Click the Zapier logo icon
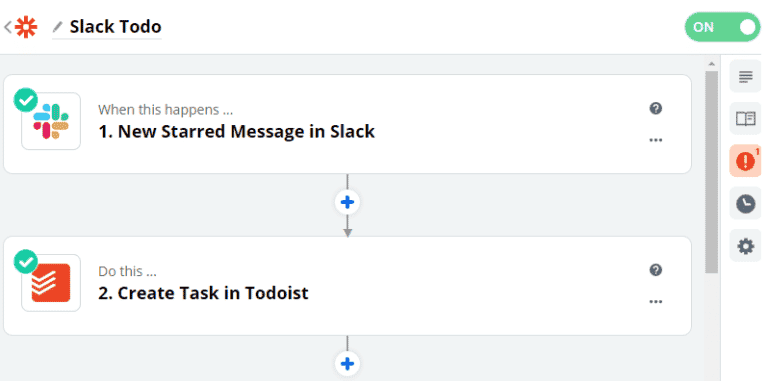This screenshot has width=768, height=381. tap(26, 27)
